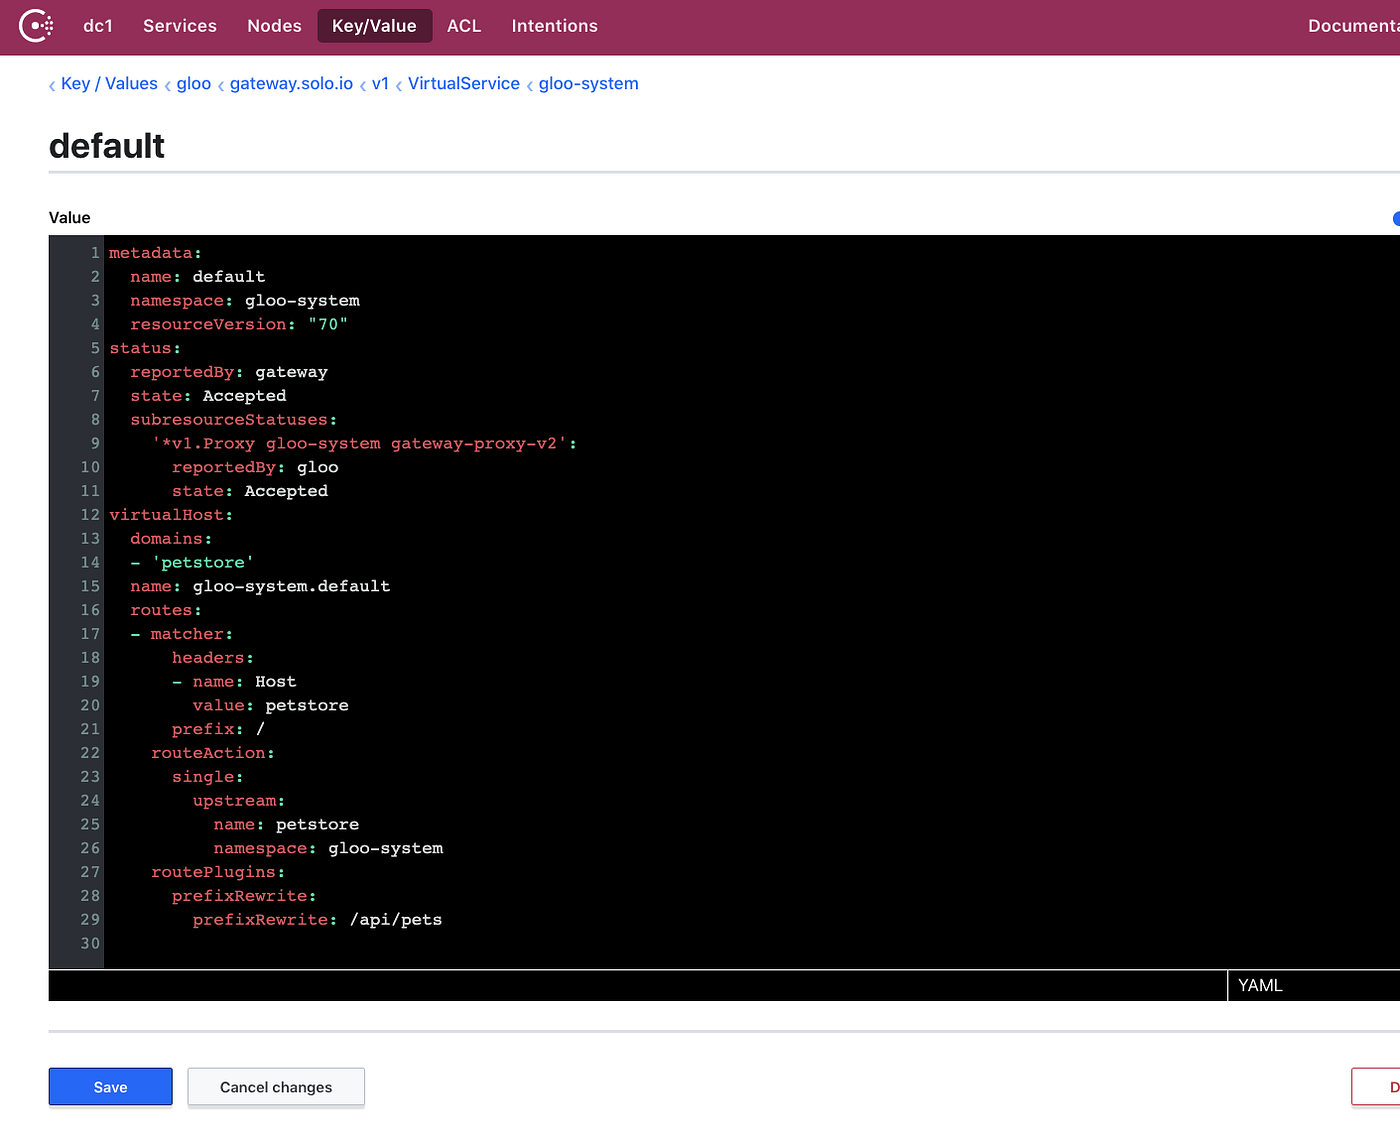1400x1143 pixels.
Task: Go back to Key / Values root
Action: 109,83
